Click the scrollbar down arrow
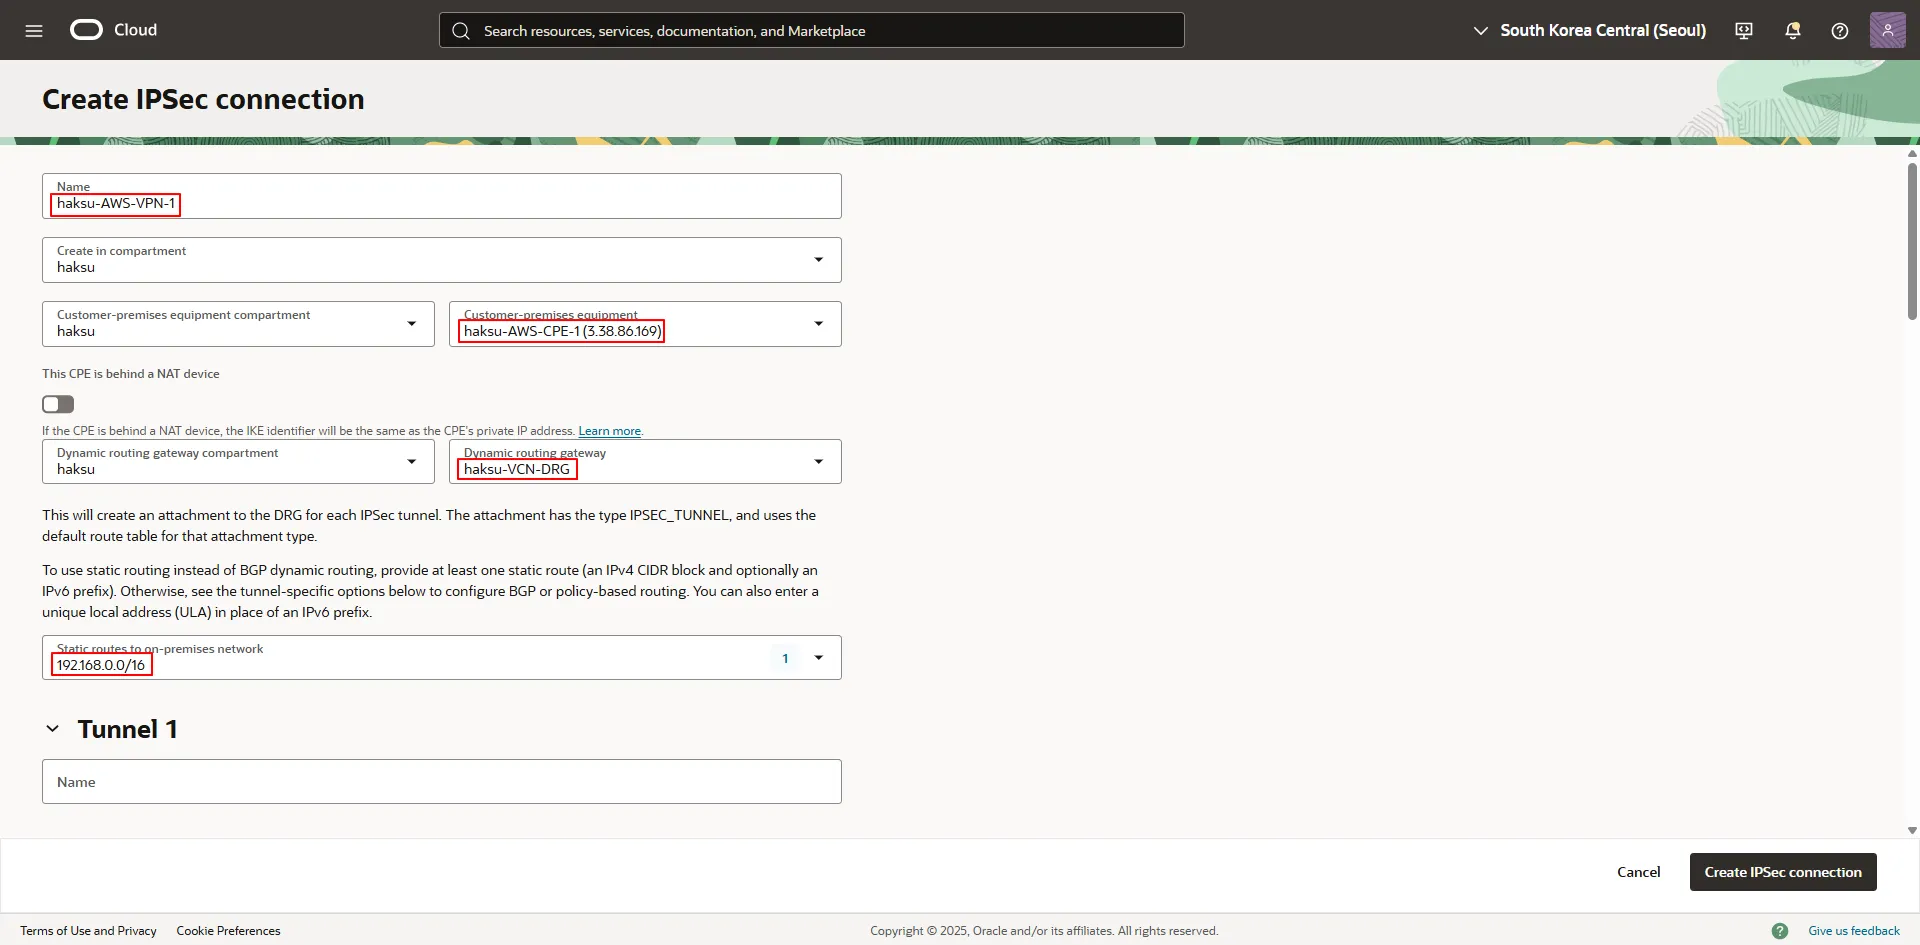The width and height of the screenshot is (1920, 945). (1912, 830)
